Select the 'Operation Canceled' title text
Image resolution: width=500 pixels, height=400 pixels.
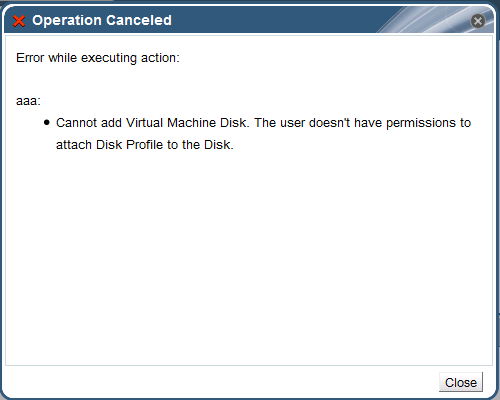pos(102,20)
